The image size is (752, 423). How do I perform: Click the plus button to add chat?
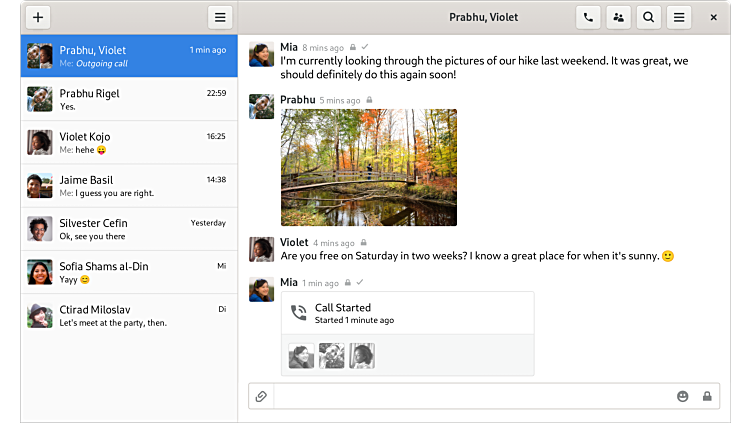[x=38, y=17]
